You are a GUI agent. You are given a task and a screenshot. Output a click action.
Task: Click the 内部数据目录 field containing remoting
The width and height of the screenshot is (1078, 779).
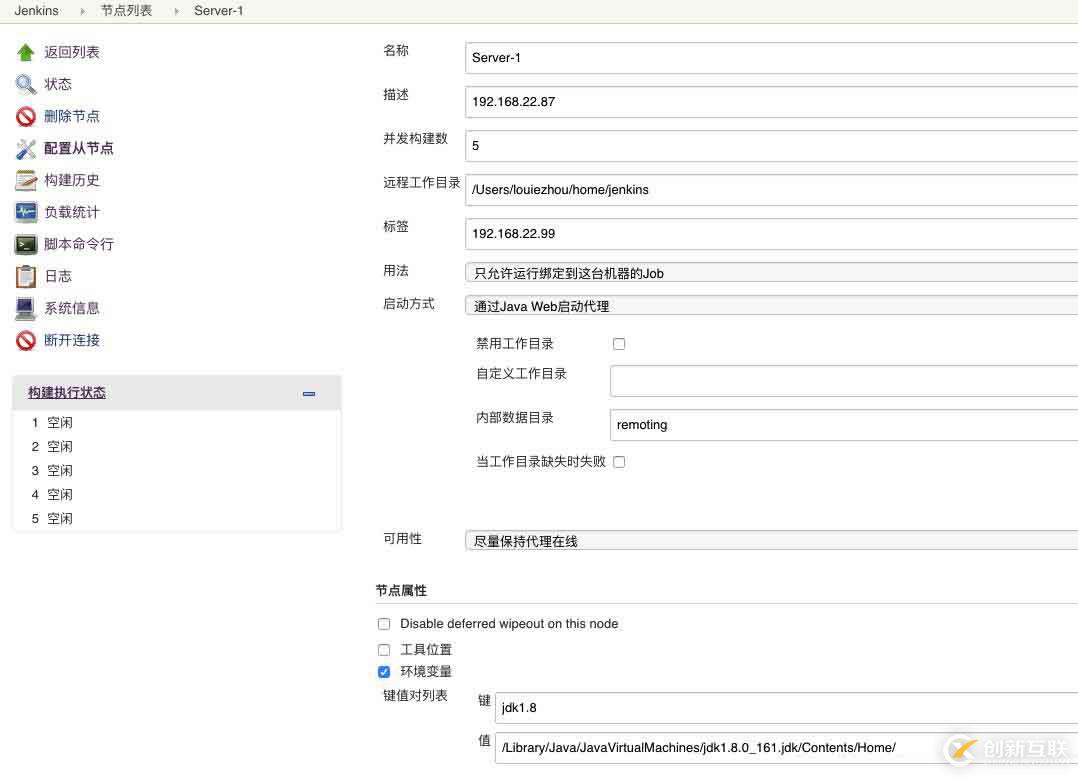[844, 425]
